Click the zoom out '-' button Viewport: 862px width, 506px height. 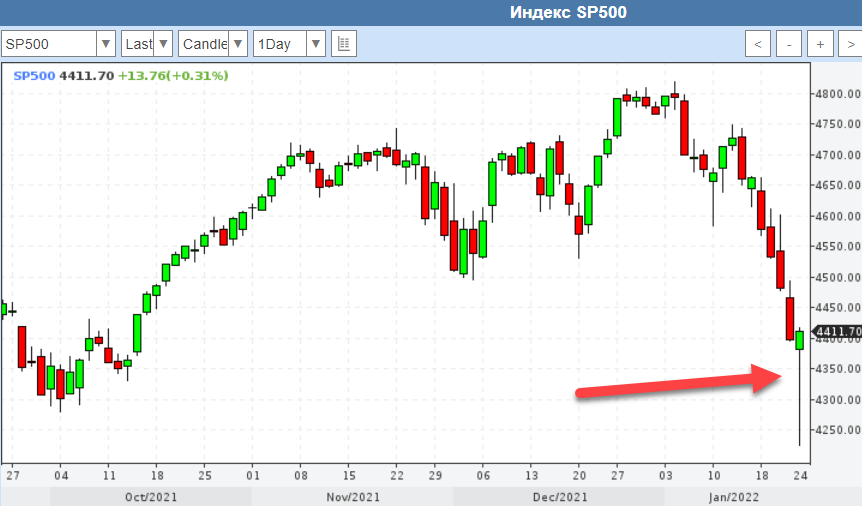789,44
